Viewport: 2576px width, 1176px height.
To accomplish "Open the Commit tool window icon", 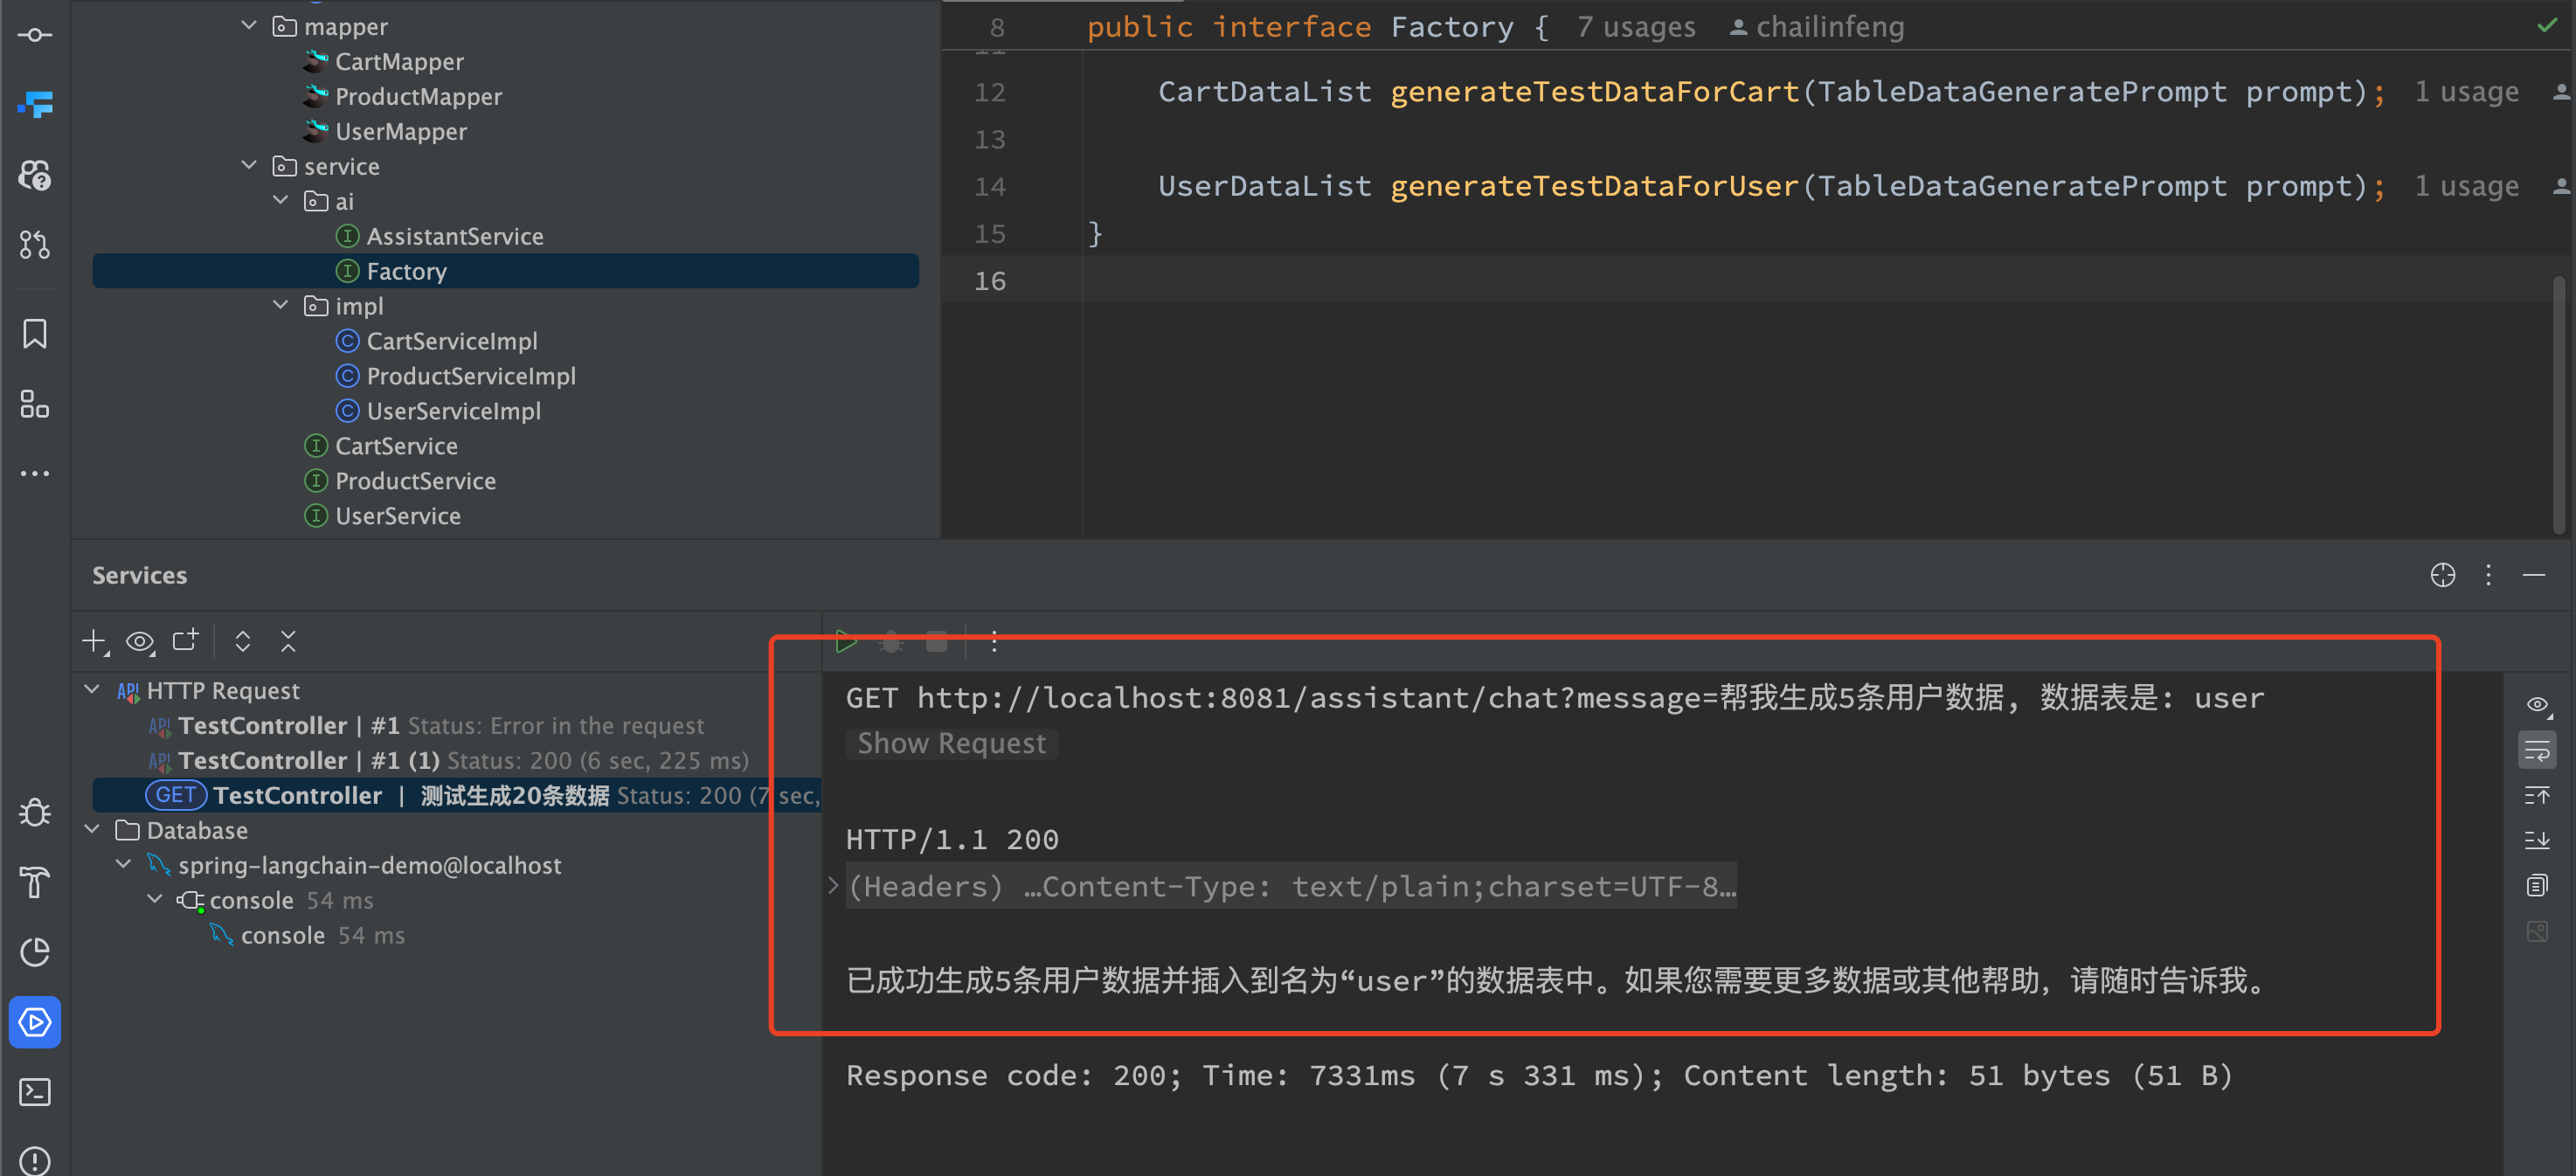I will (x=35, y=35).
